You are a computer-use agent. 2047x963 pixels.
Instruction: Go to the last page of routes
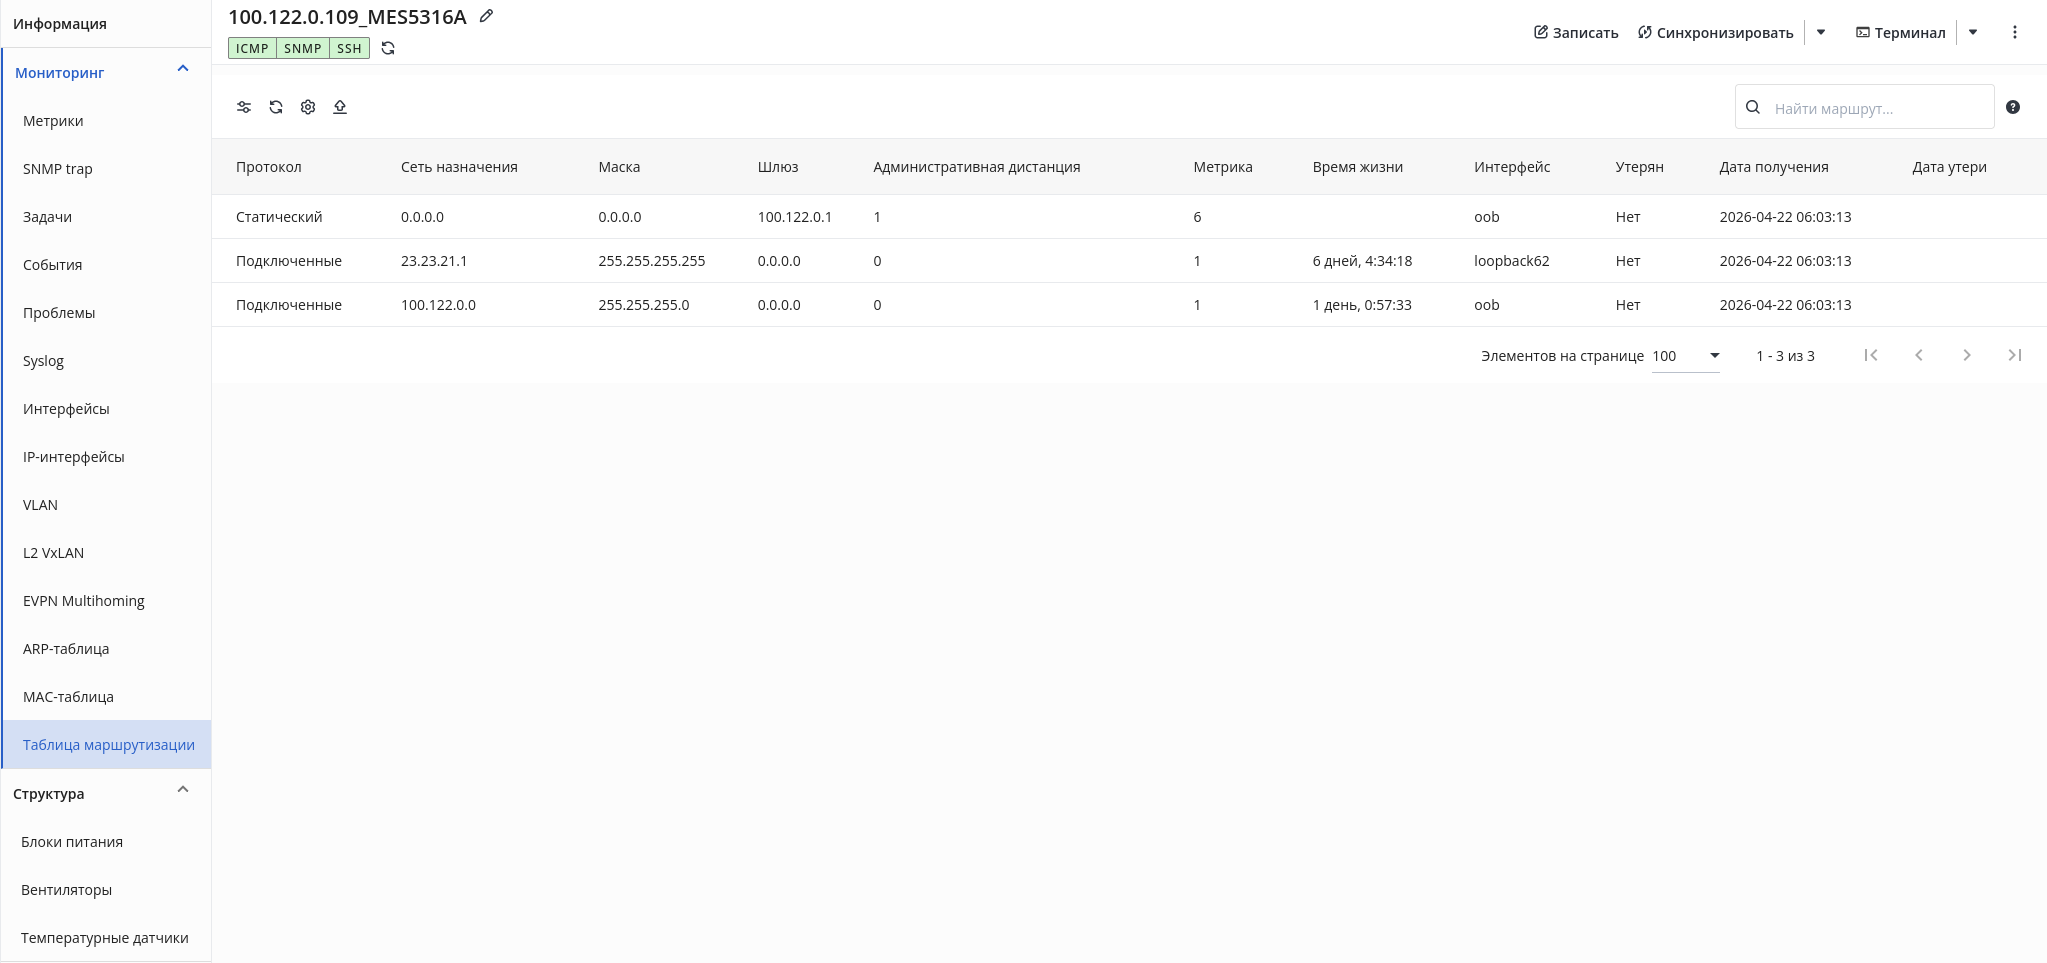pyautogui.click(x=2015, y=355)
